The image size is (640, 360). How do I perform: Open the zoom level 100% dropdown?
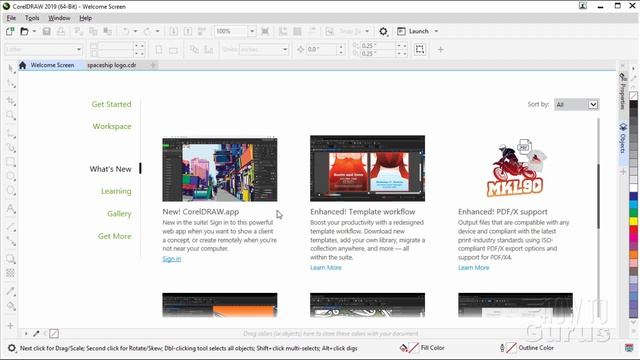[x=252, y=31]
